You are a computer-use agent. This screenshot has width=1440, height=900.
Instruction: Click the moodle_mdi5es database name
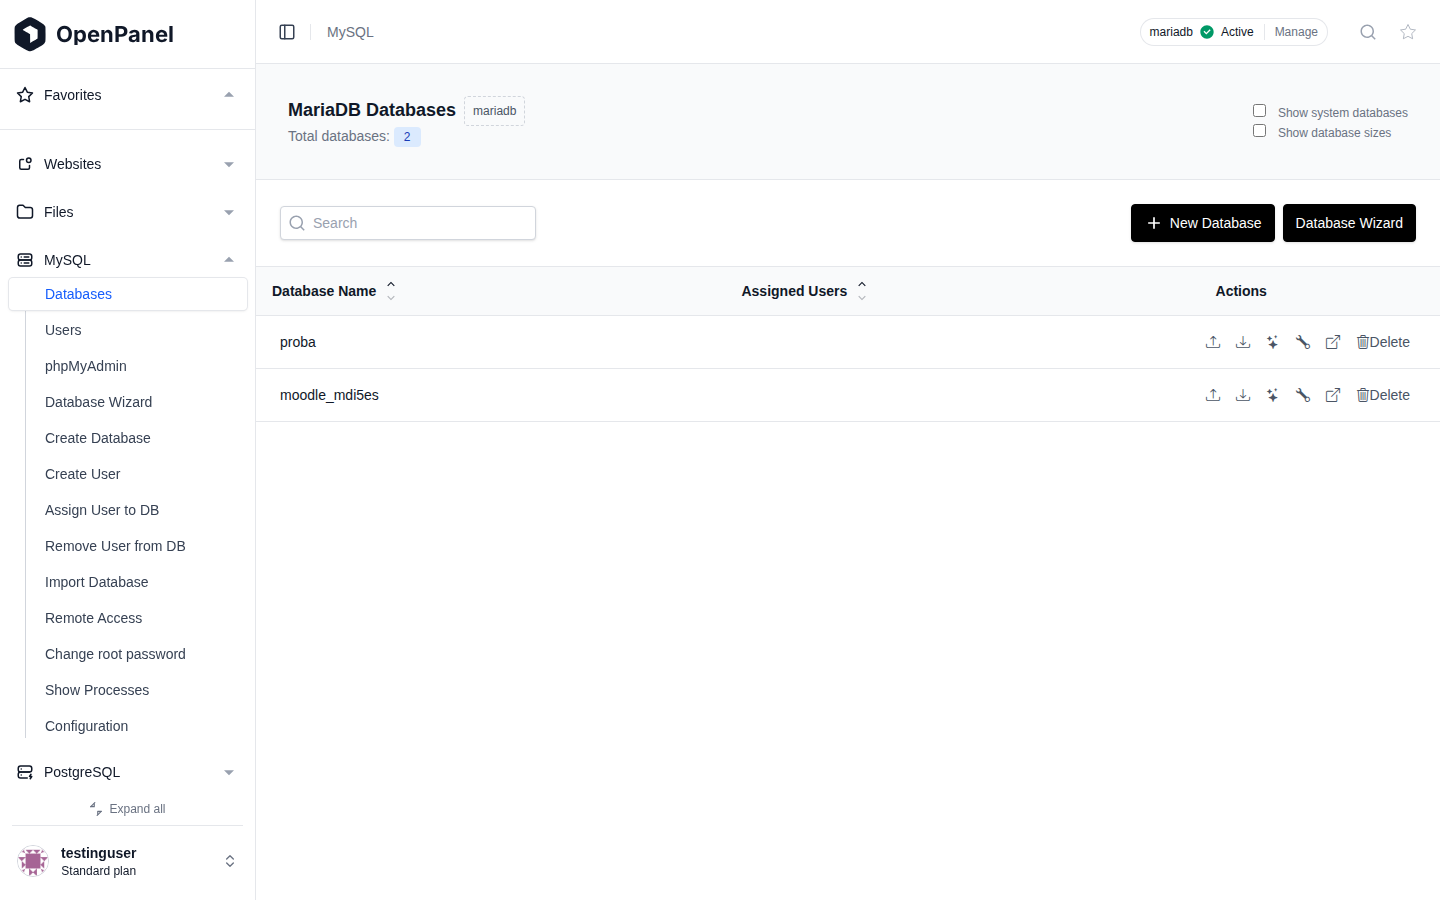(x=329, y=395)
